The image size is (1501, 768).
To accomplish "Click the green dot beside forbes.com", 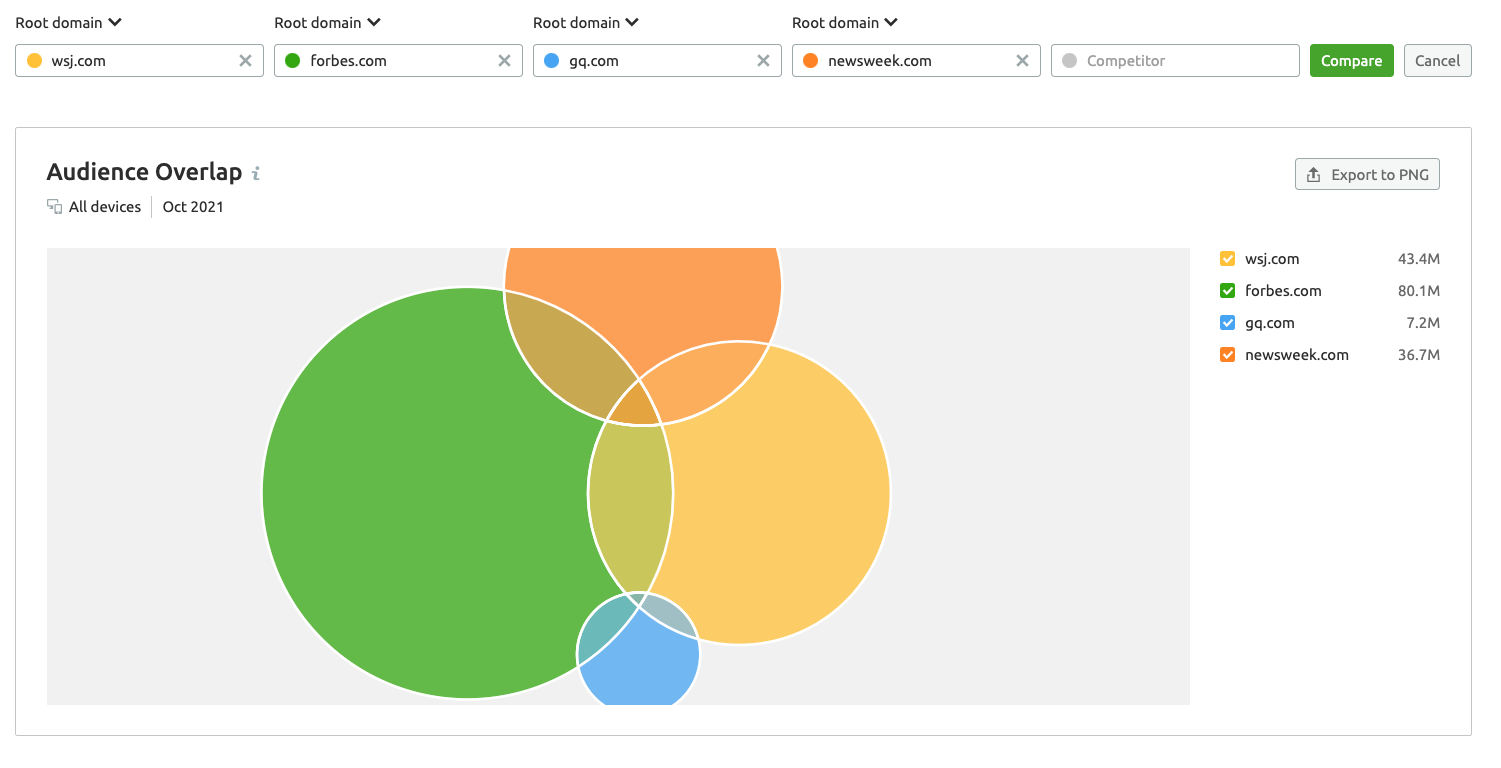I will tap(293, 61).
